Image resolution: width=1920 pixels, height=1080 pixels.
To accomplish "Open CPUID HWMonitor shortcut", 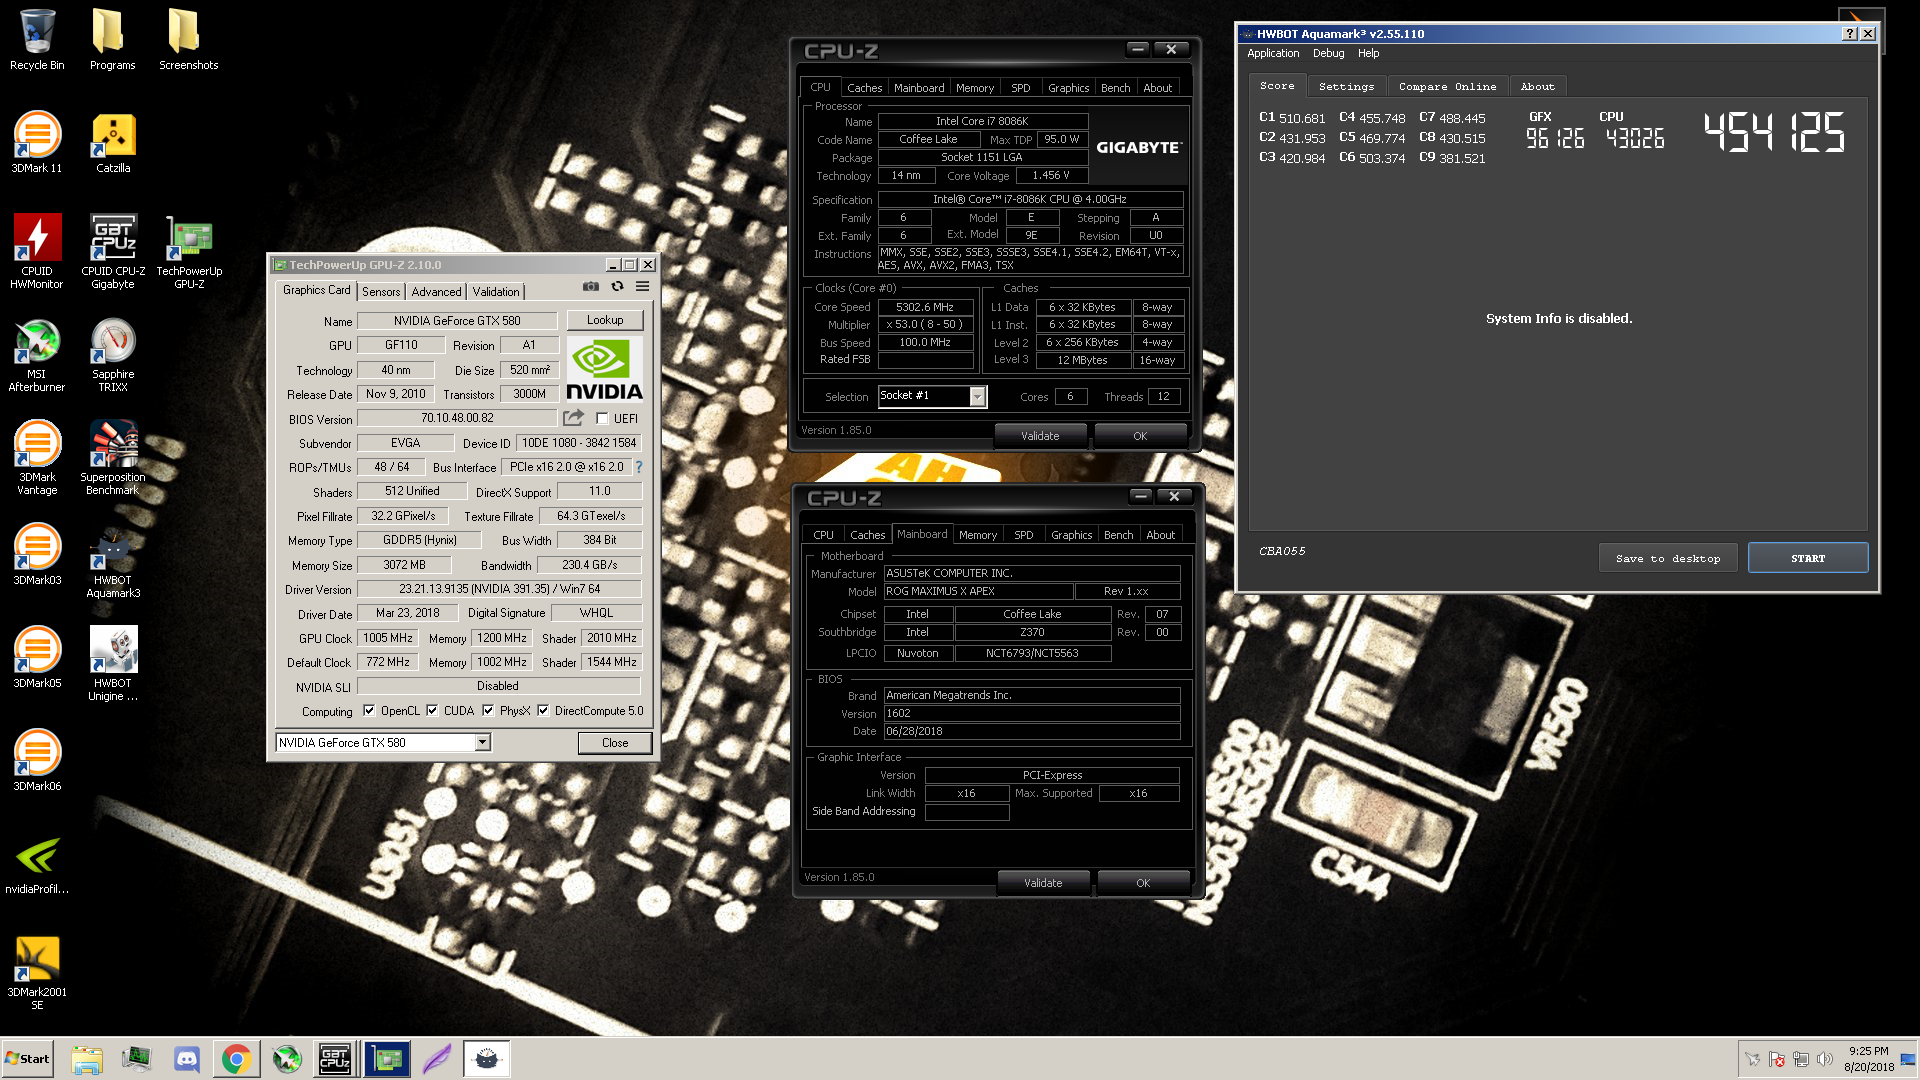I will tap(37, 252).
